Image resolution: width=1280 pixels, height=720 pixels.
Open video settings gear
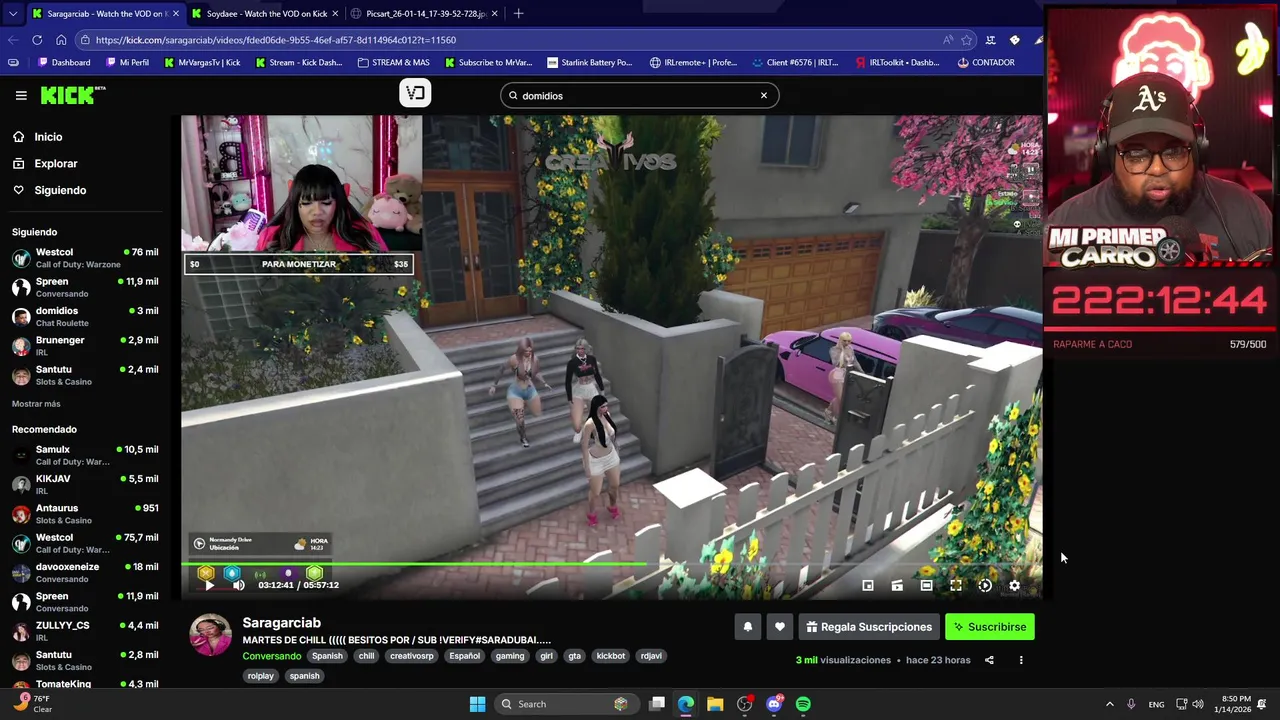[x=1014, y=586]
